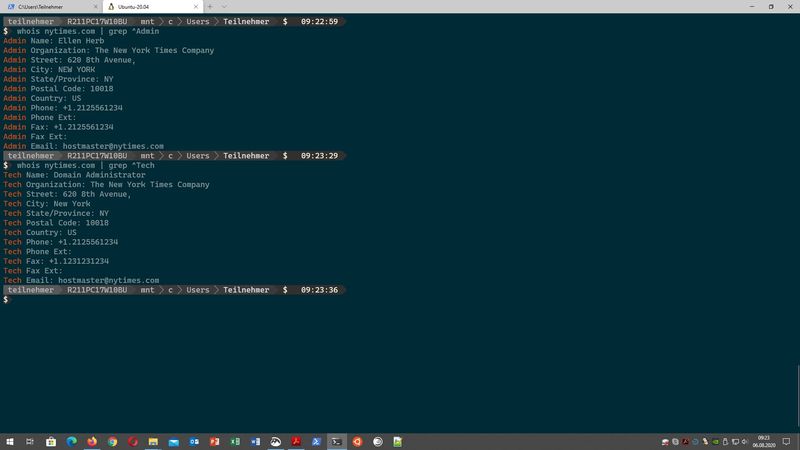Viewport: 800px width, 450px height.
Task: Close the C:\Users\Teilnehmer tab
Action: tap(95, 7)
